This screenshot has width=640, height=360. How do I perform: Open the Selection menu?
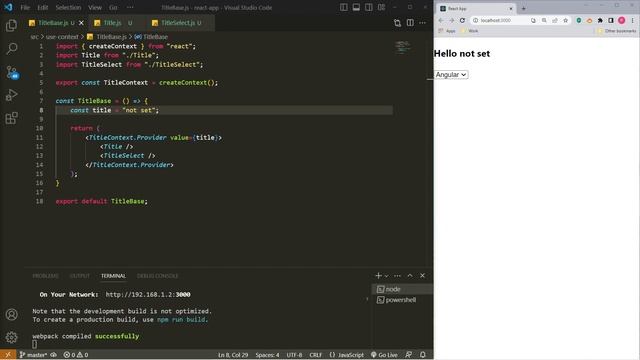(x=68, y=7)
